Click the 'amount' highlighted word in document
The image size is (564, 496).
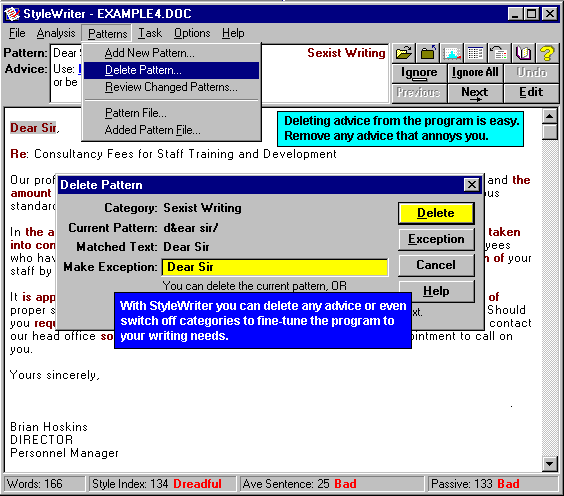coord(31,194)
